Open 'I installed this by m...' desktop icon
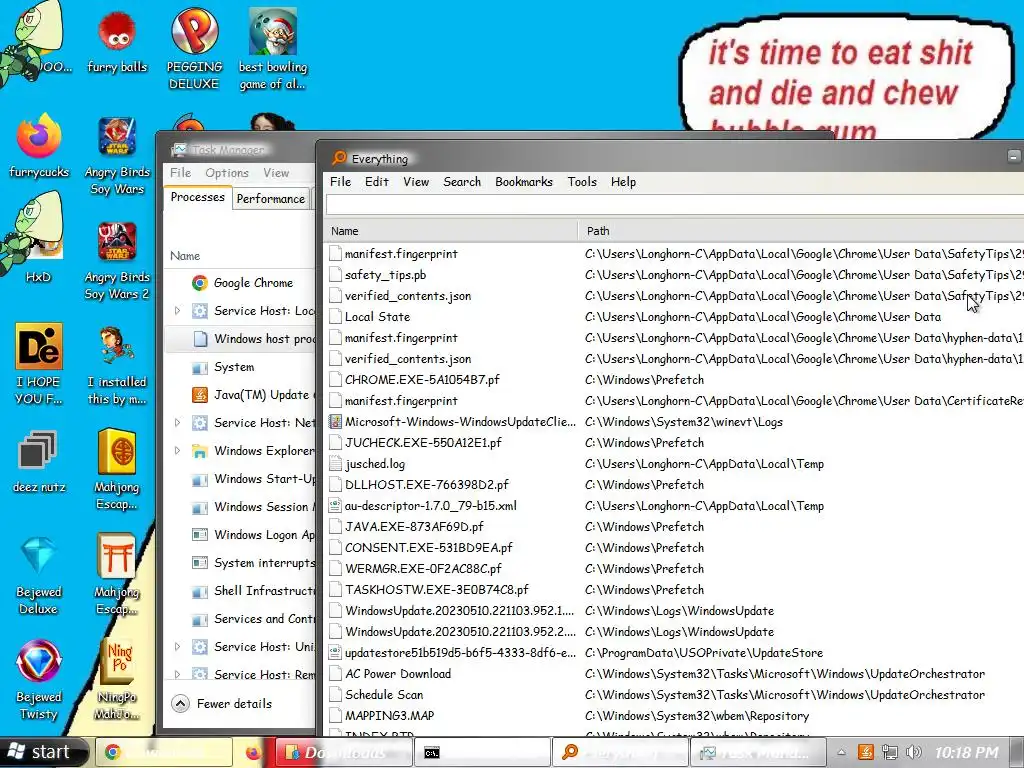 click(x=118, y=364)
